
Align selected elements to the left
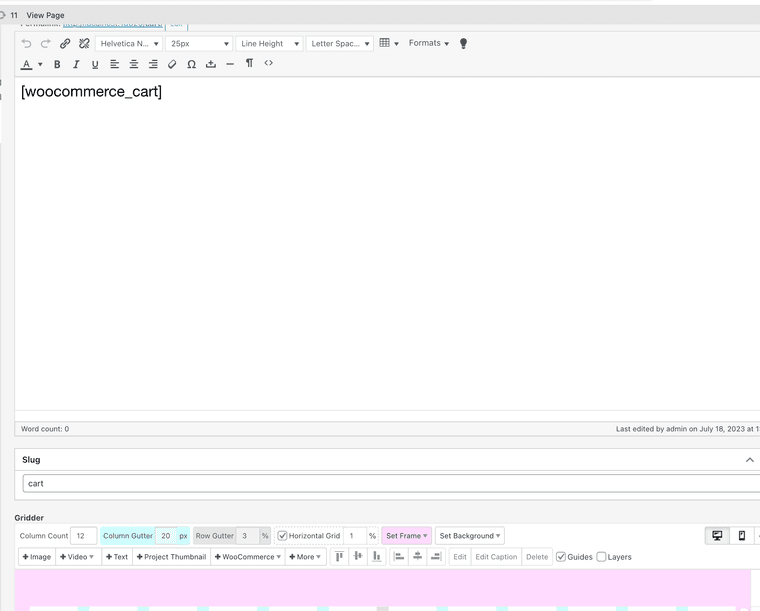[399, 557]
